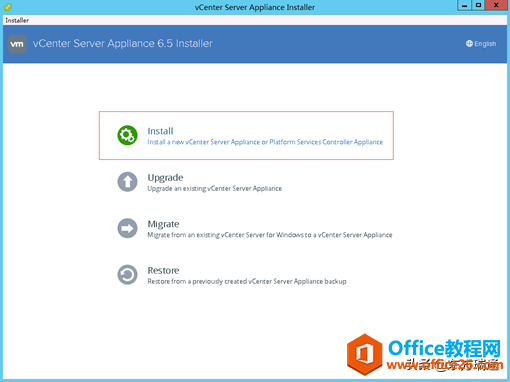This screenshot has height=382, width=510.
Task: Click the green Install gear icon
Action: [127, 135]
